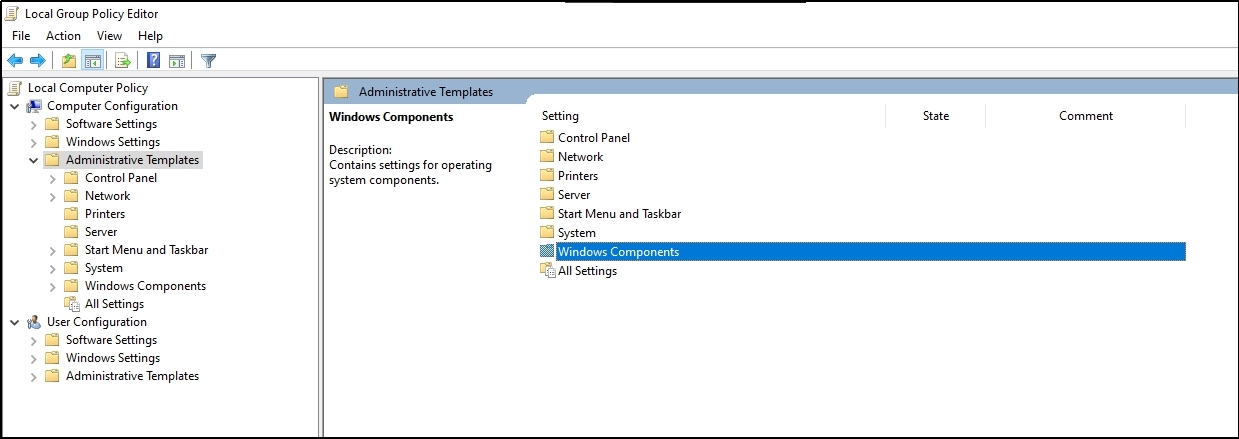Select Windows Components row in right list
The width and height of the screenshot is (1239, 439).
point(861,252)
